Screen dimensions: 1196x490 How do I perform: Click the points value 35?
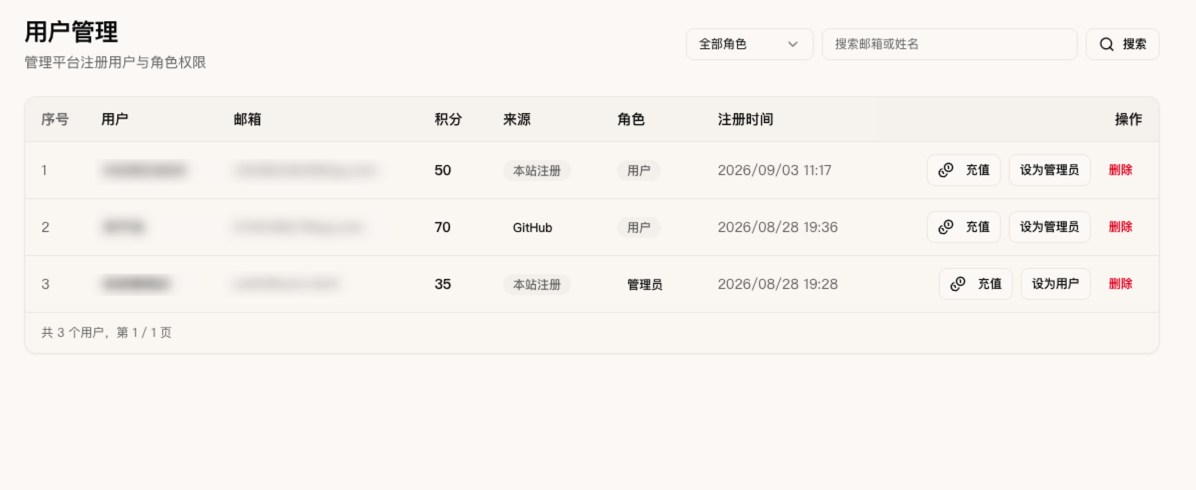(x=442, y=284)
